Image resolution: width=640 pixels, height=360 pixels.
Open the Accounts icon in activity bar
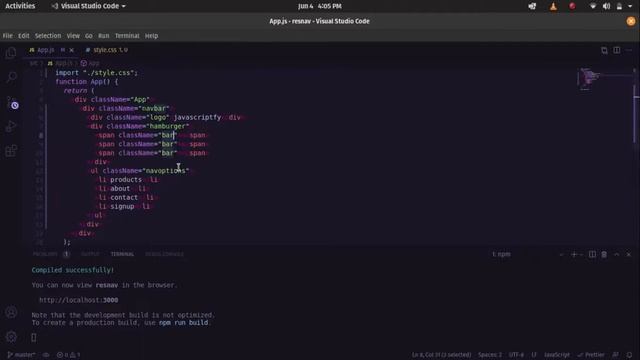click(11, 312)
